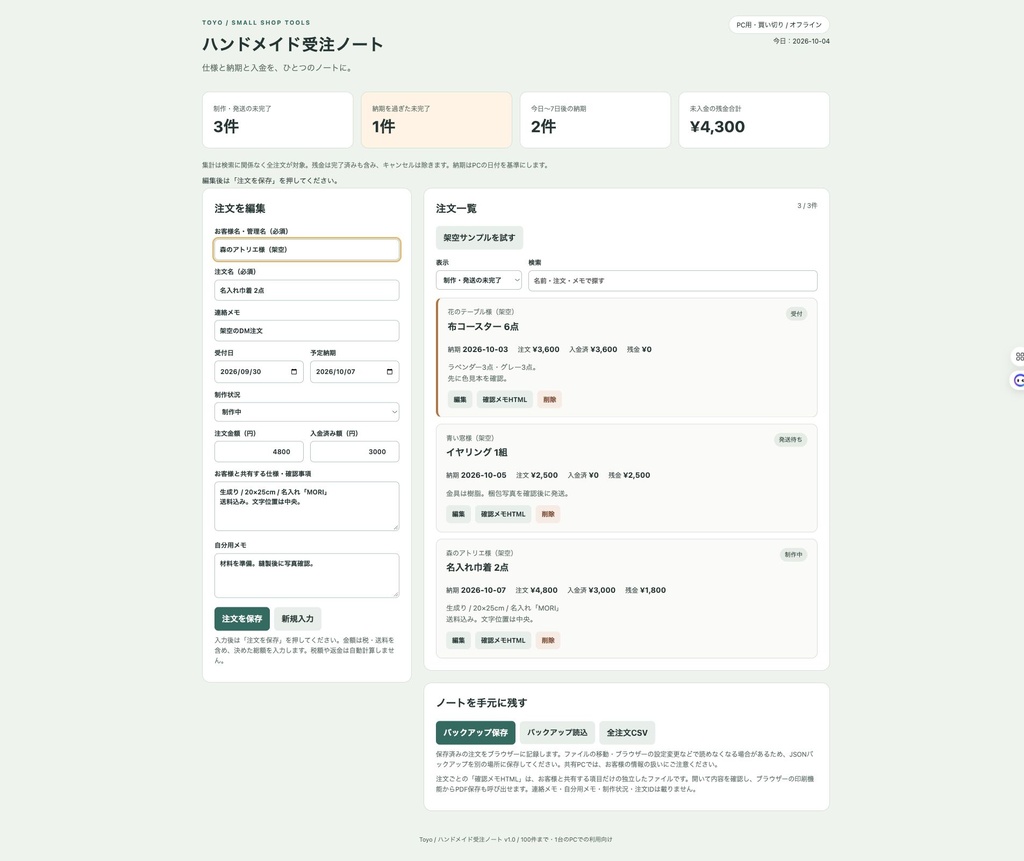
Task: Click 納期 2026-10-03 on 布コースター card
Action: tap(477, 349)
